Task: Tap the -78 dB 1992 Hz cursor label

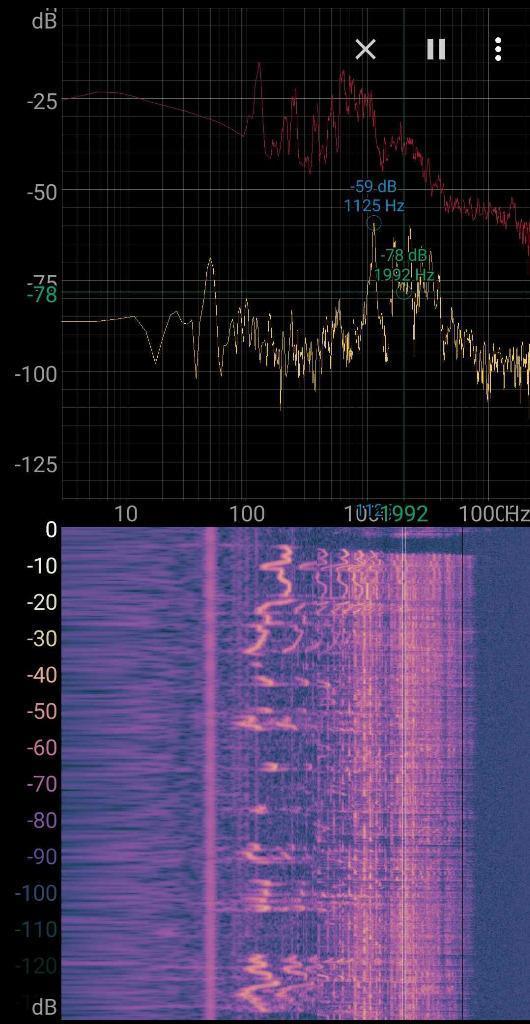Action: click(404, 264)
